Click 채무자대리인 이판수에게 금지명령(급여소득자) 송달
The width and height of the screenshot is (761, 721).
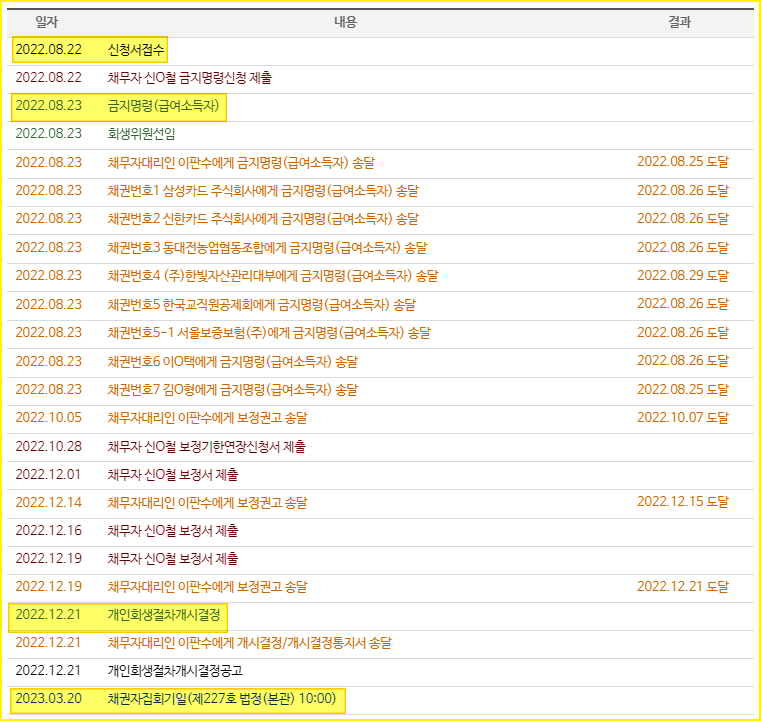pyautogui.click(x=241, y=163)
